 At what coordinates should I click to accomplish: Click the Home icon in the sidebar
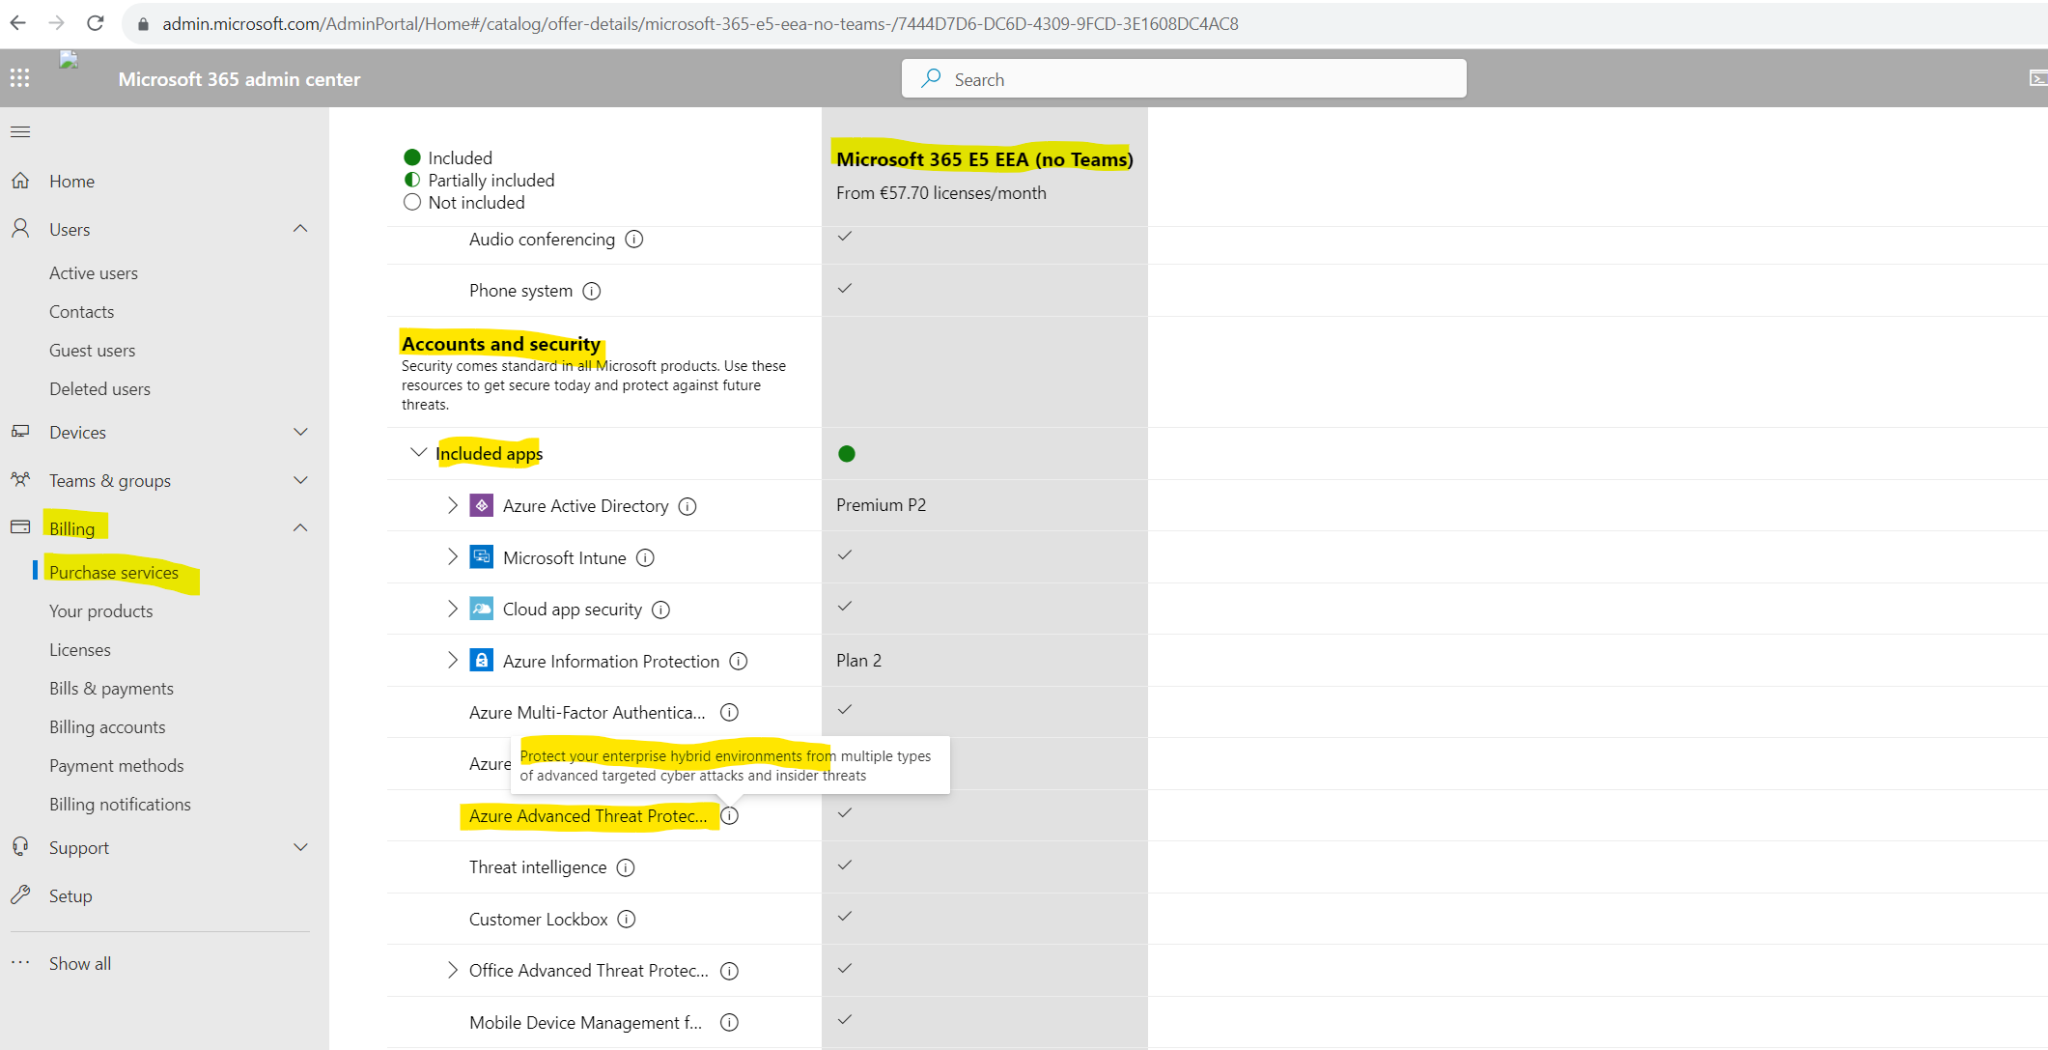click(21, 180)
